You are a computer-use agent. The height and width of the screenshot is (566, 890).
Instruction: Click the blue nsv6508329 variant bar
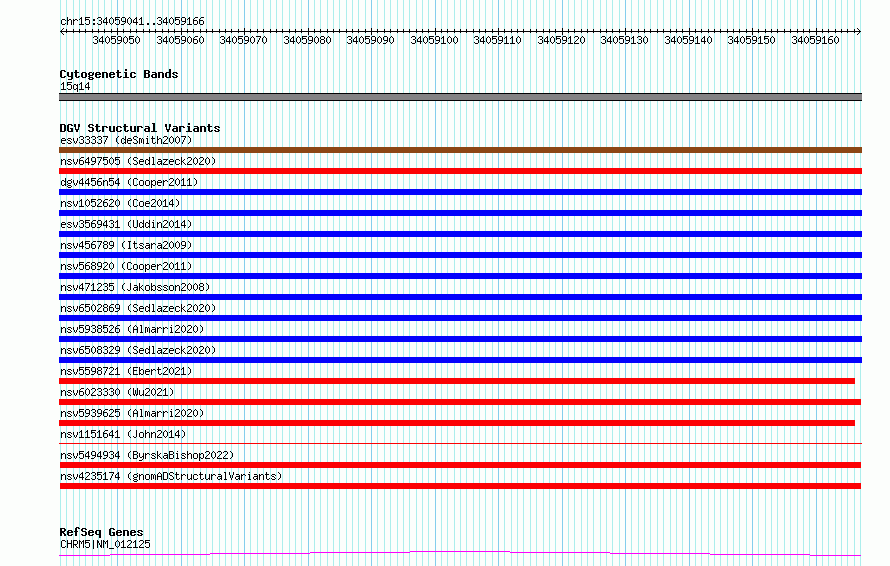(x=460, y=360)
